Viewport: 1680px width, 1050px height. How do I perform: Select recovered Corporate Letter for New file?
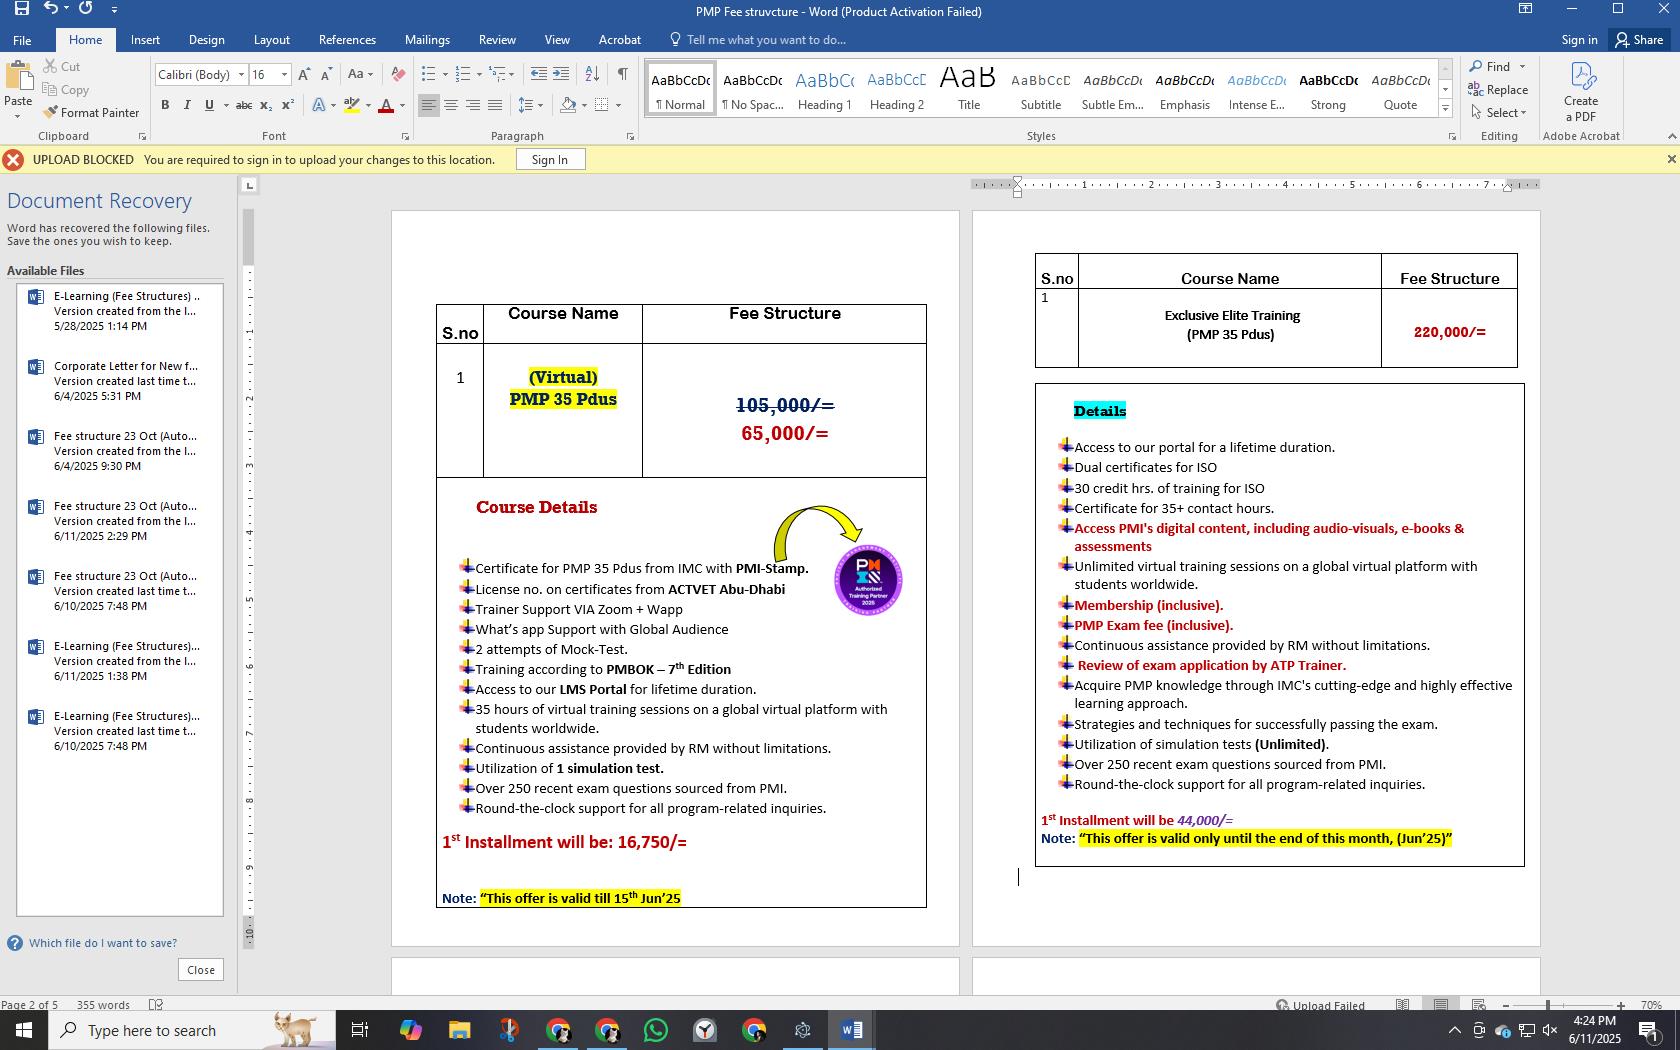(x=120, y=381)
